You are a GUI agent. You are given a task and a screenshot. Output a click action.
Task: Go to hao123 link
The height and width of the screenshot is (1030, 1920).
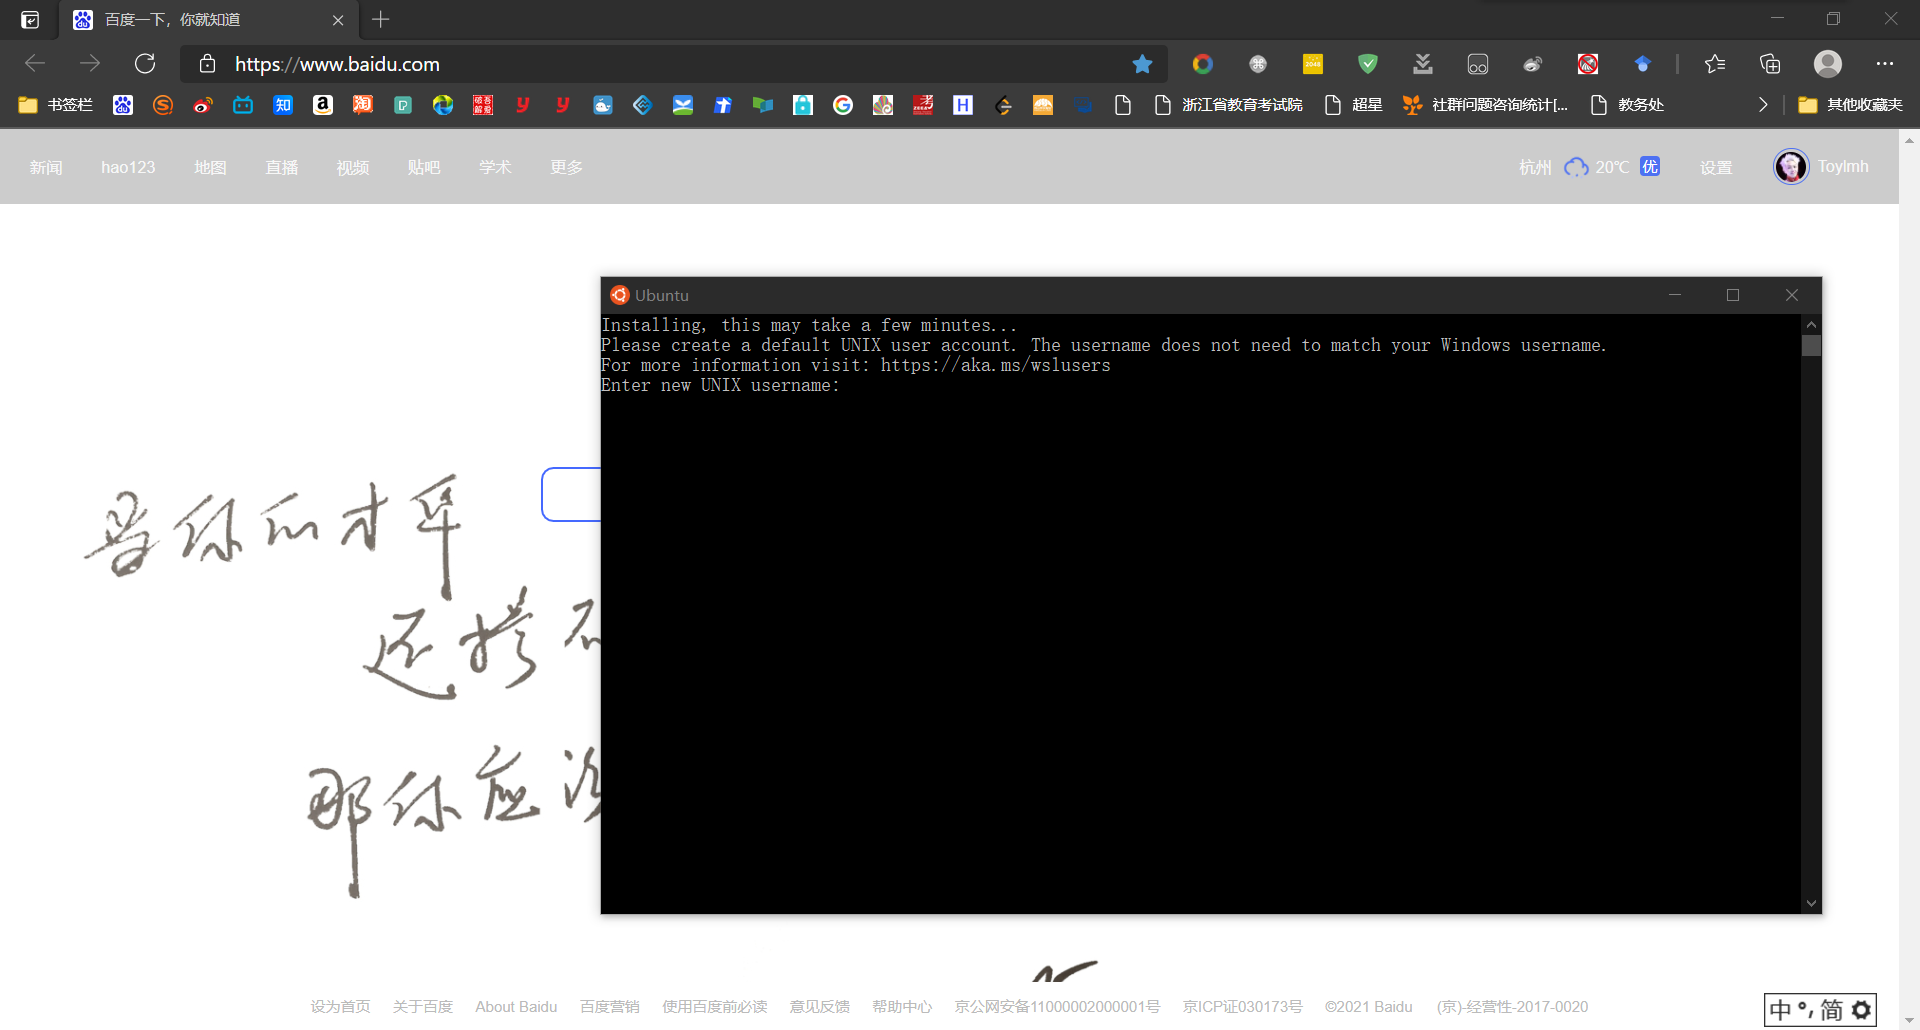click(128, 167)
